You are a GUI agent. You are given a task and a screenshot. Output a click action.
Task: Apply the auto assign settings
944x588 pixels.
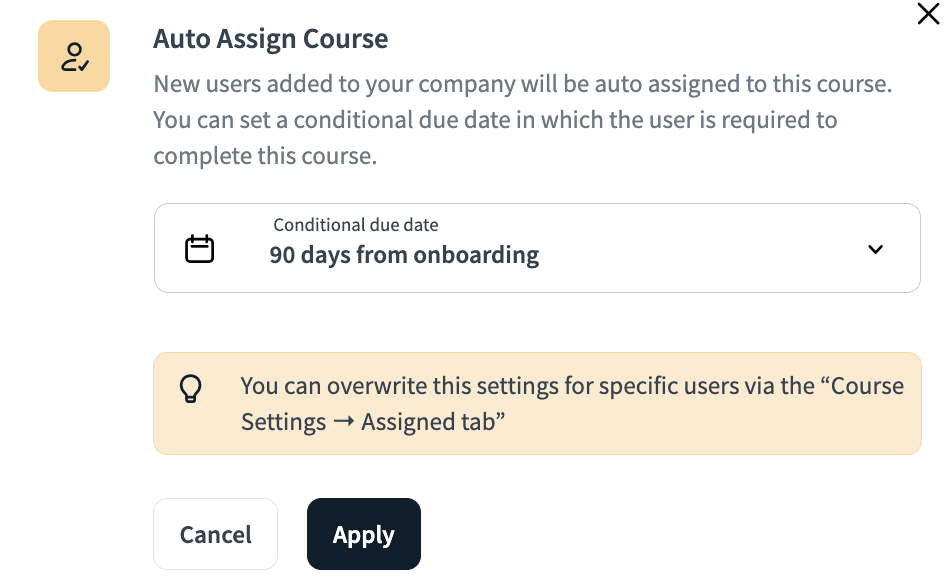click(363, 535)
